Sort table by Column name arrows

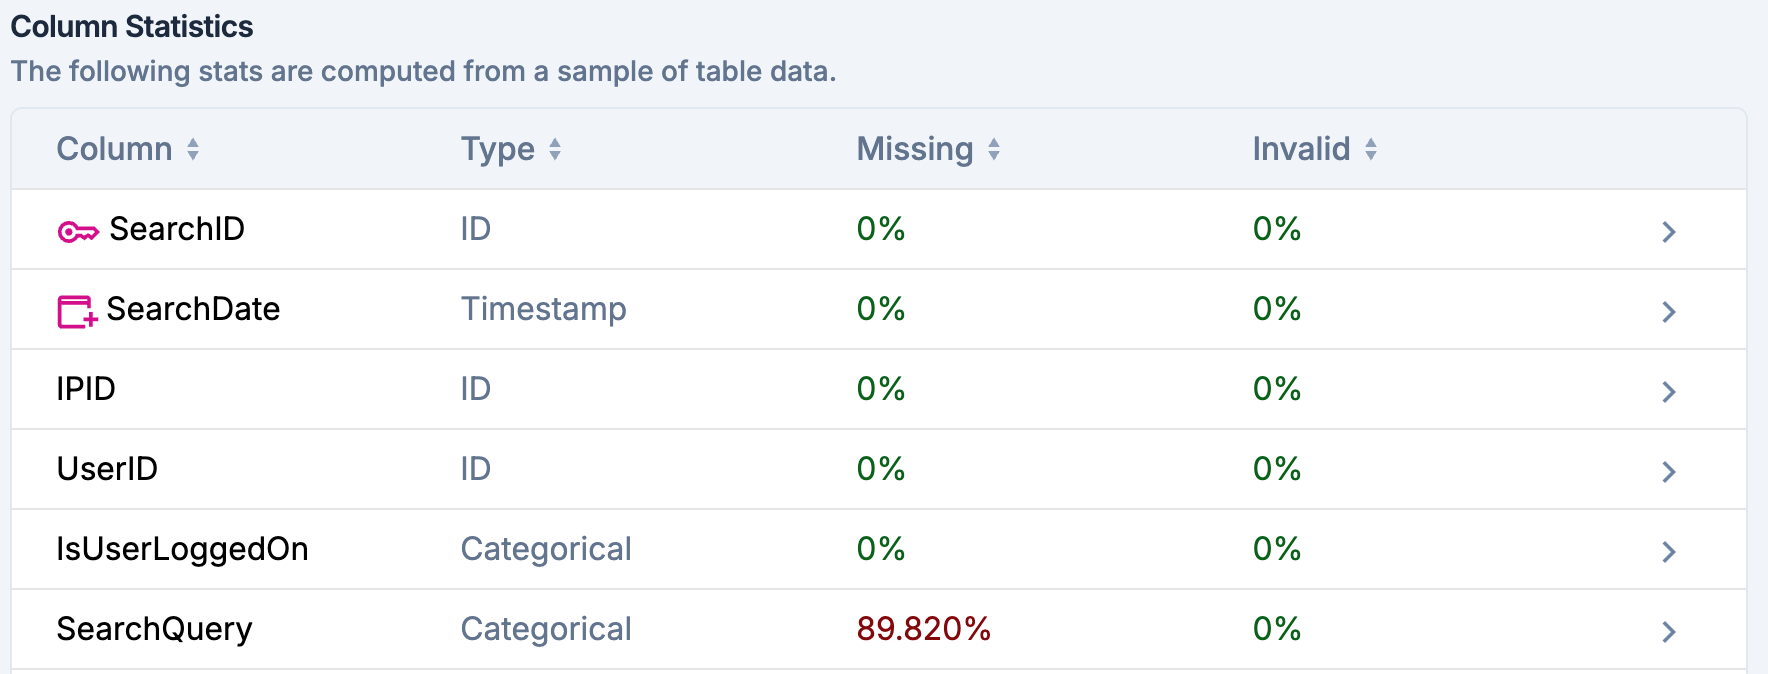click(x=193, y=149)
